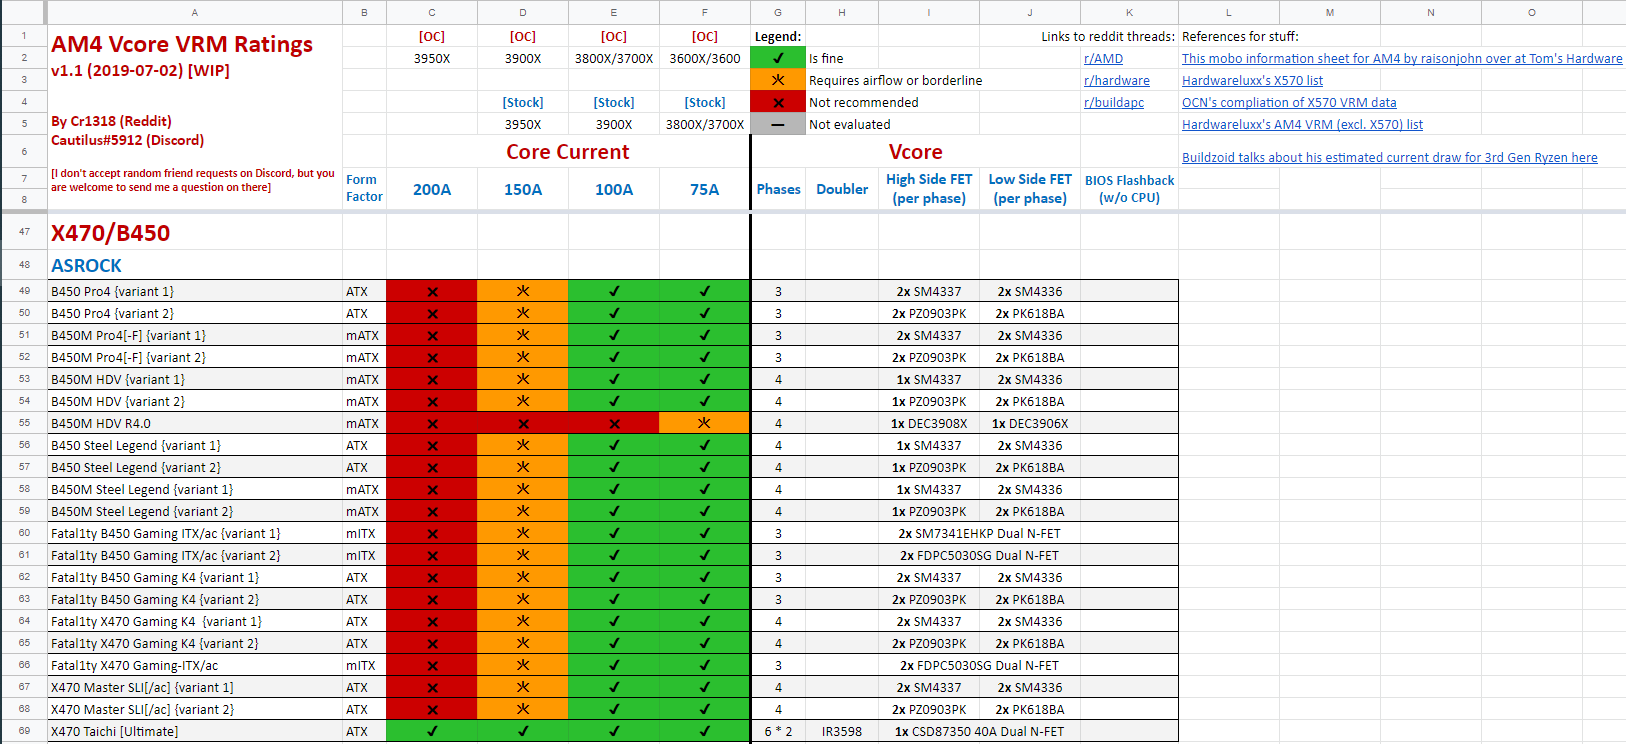
Task: Open Hardwareluxx's AM4 VRM excl. X570 list
Action: click(x=1302, y=125)
